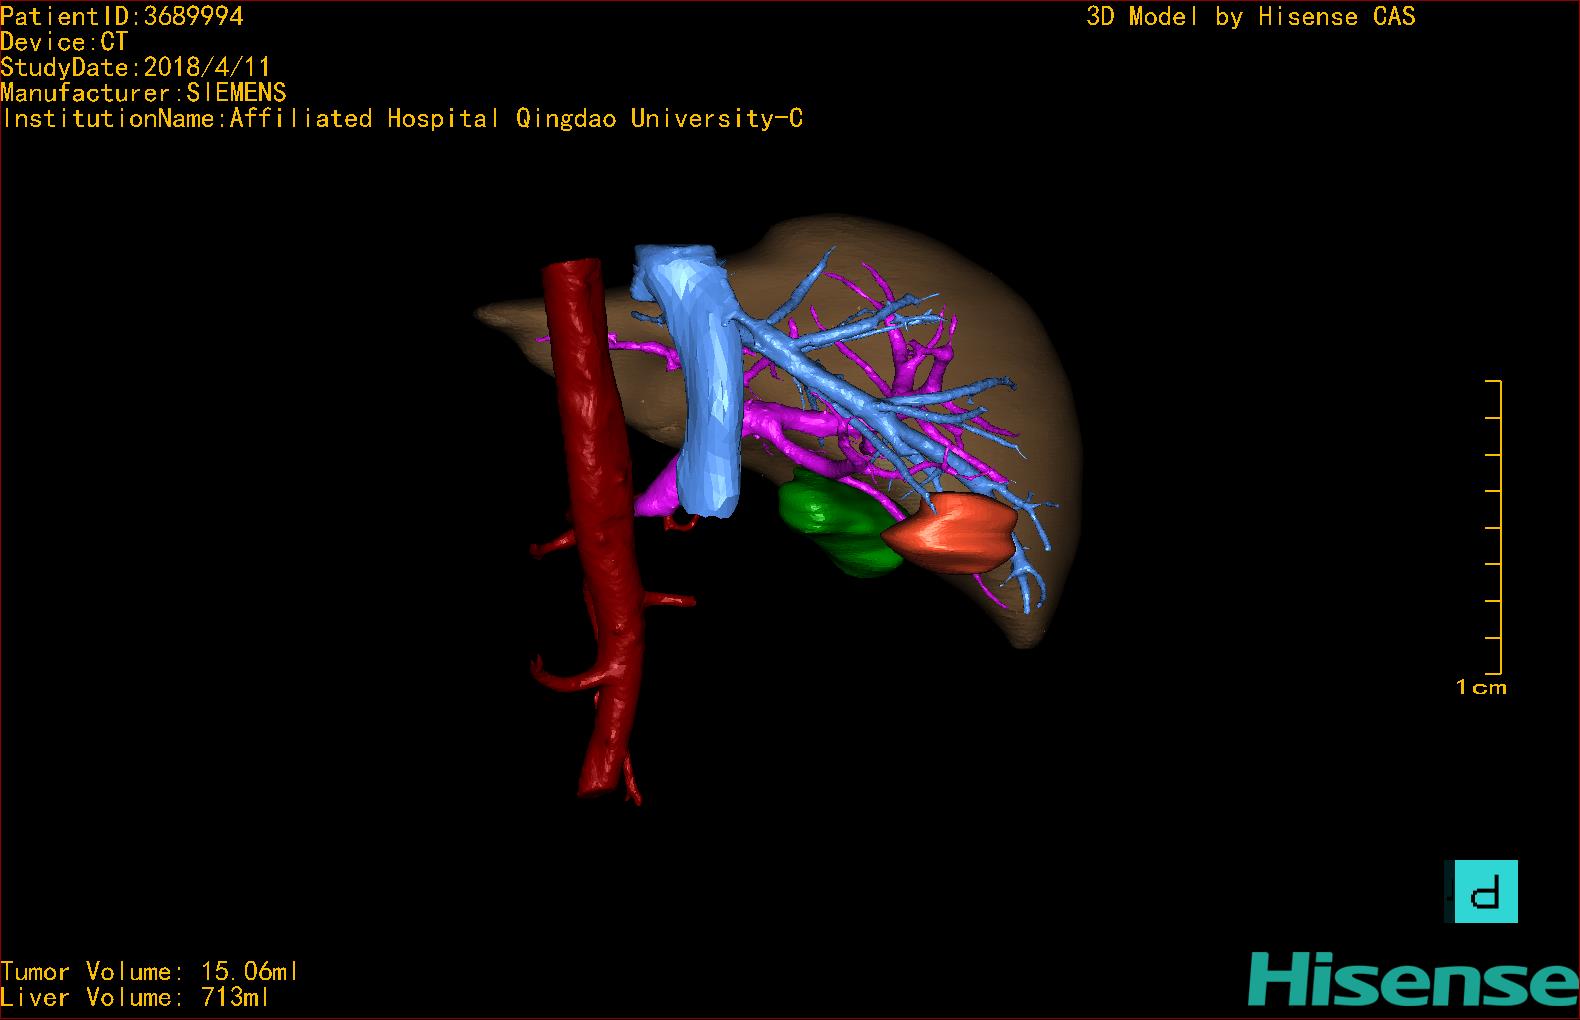Click the "1cm" scale label
The image size is (1580, 1020).
[1481, 687]
